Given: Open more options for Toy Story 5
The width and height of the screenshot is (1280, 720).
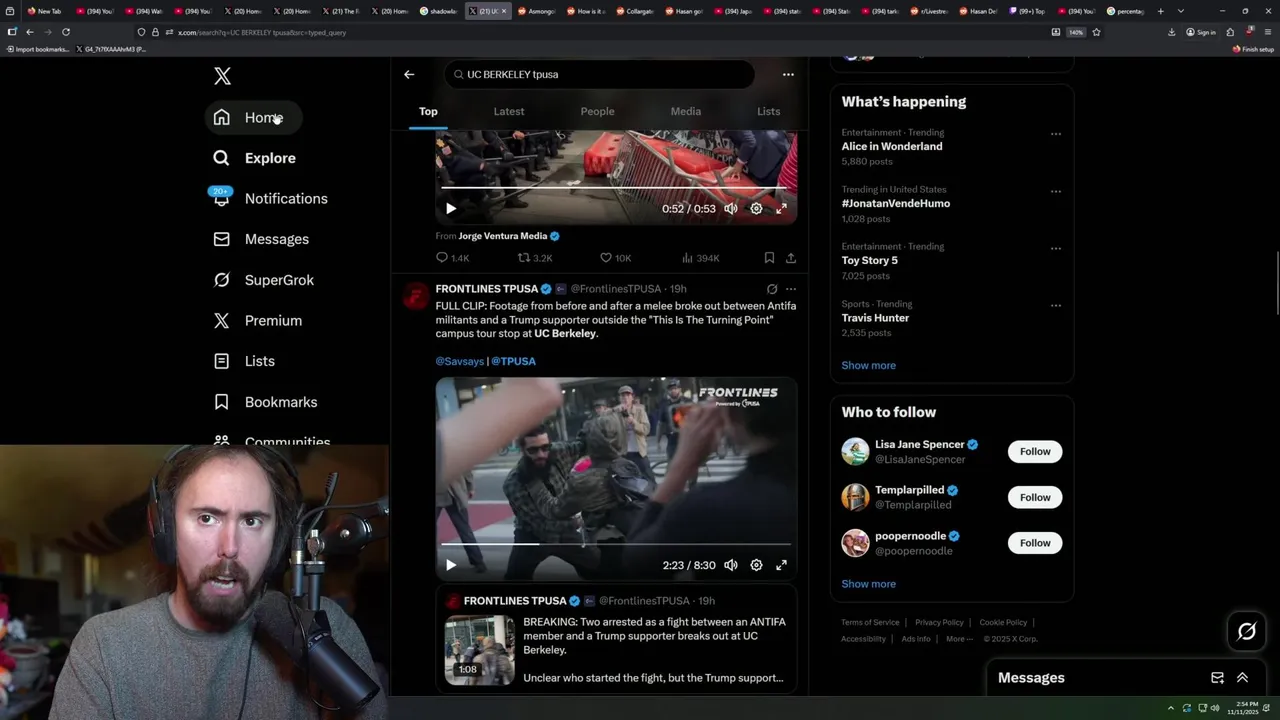Looking at the screenshot, I should click(x=1056, y=248).
